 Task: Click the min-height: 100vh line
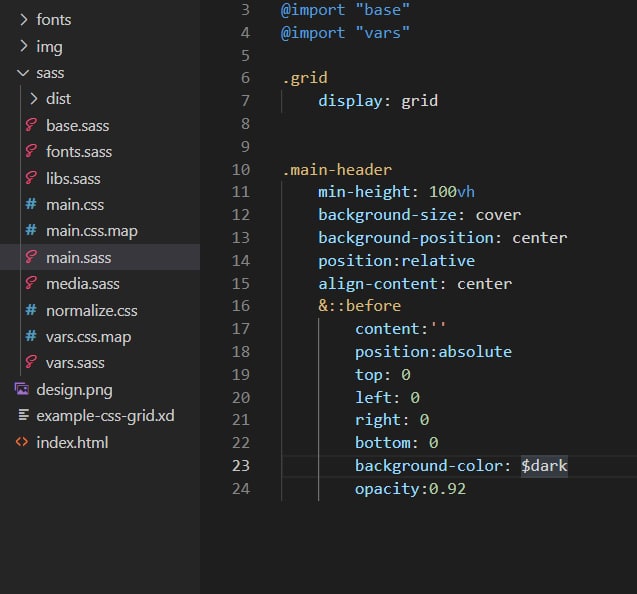[396, 192]
